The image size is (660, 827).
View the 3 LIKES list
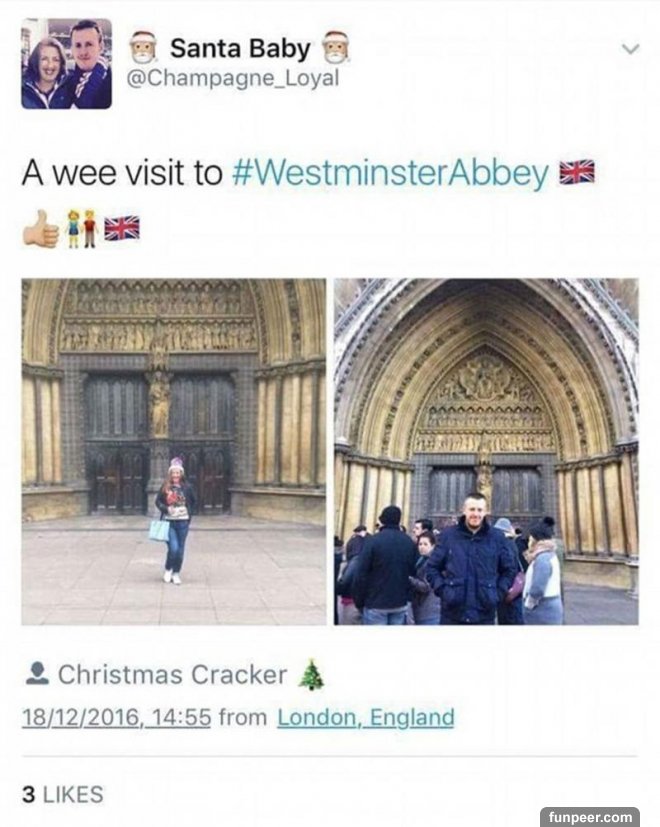(63, 795)
